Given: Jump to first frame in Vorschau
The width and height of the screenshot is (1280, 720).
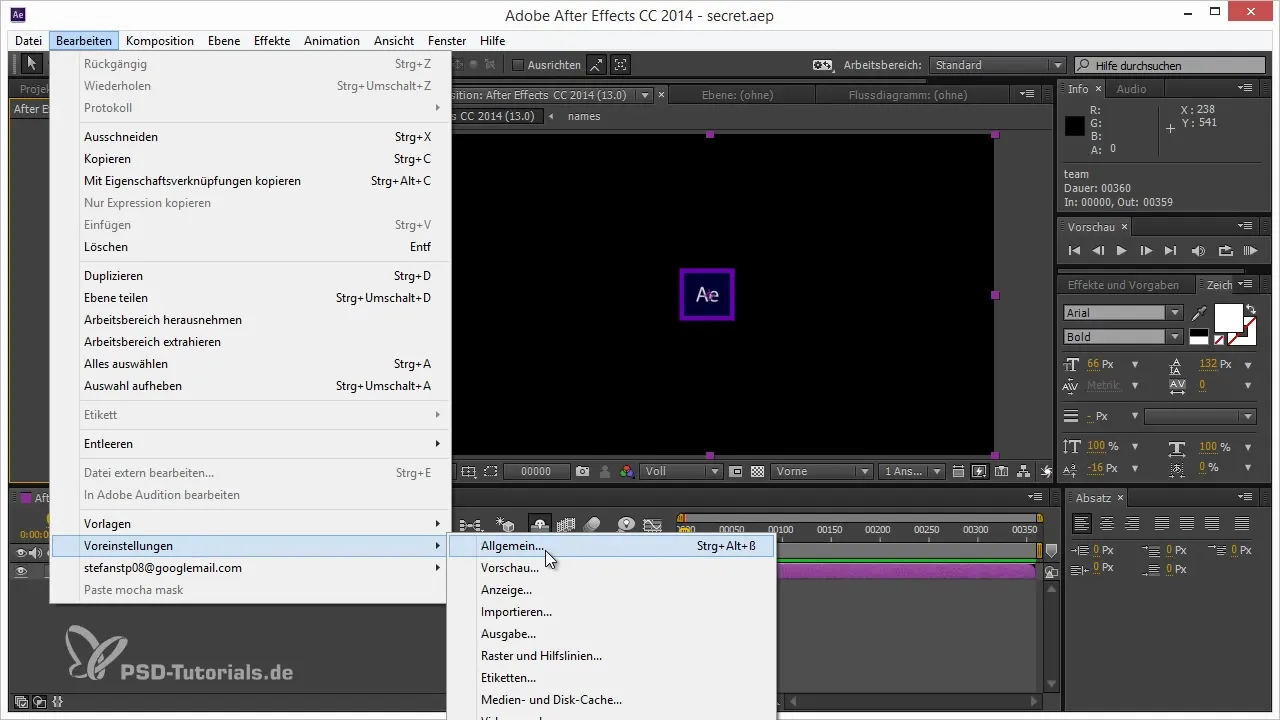Looking at the screenshot, I should coord(1074,250).
